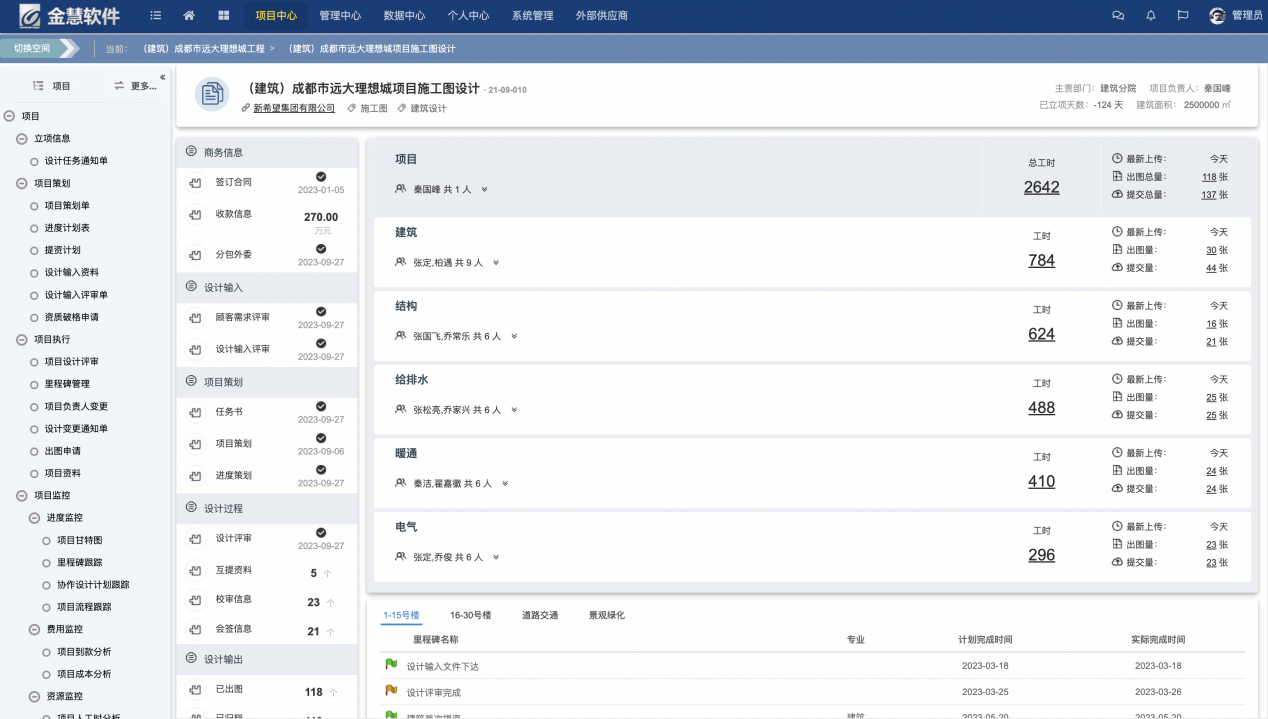Viewport: 1268px width, 719px height.
Task: Open the chat messages icon
Action: tap(1118, 15)
